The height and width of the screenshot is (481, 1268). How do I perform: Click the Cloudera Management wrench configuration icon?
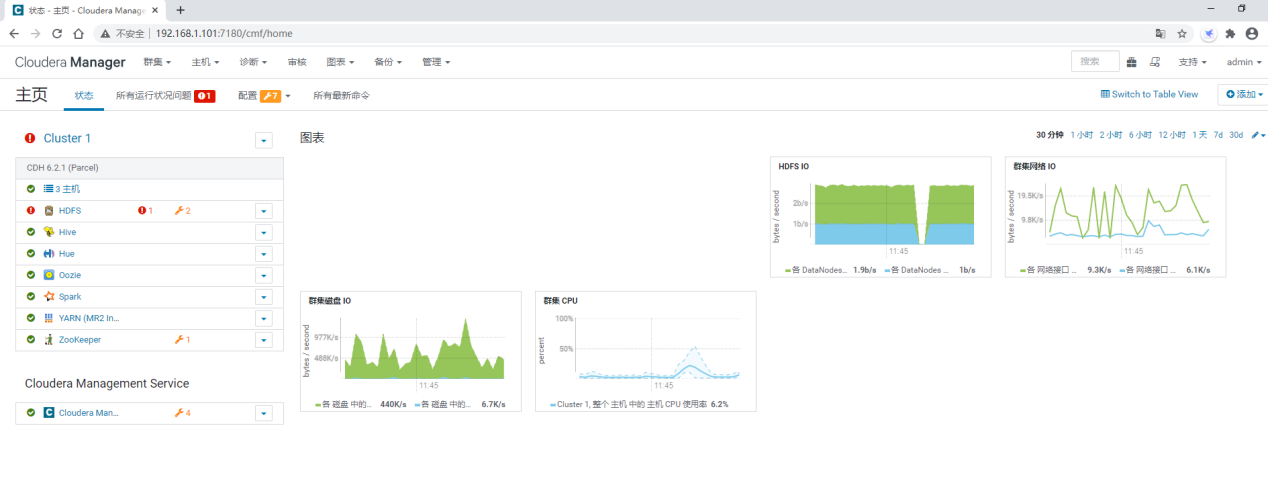coord(178,412)
